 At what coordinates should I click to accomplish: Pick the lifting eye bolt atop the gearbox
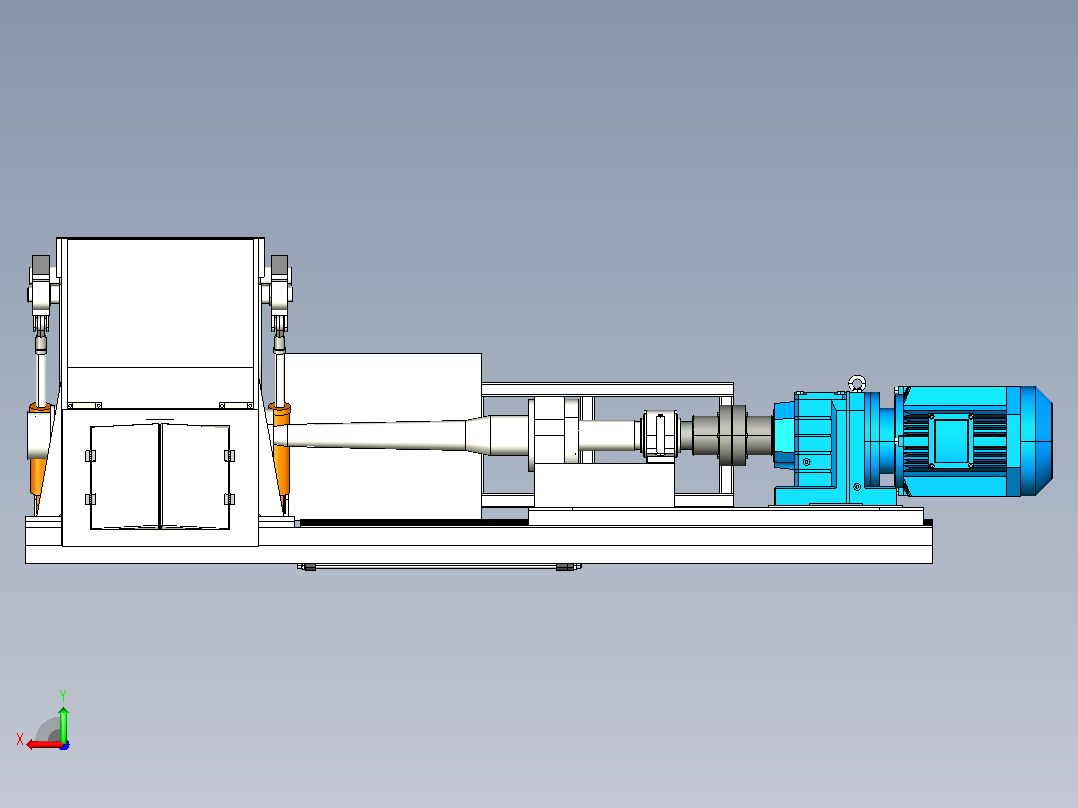pos(857,383)
